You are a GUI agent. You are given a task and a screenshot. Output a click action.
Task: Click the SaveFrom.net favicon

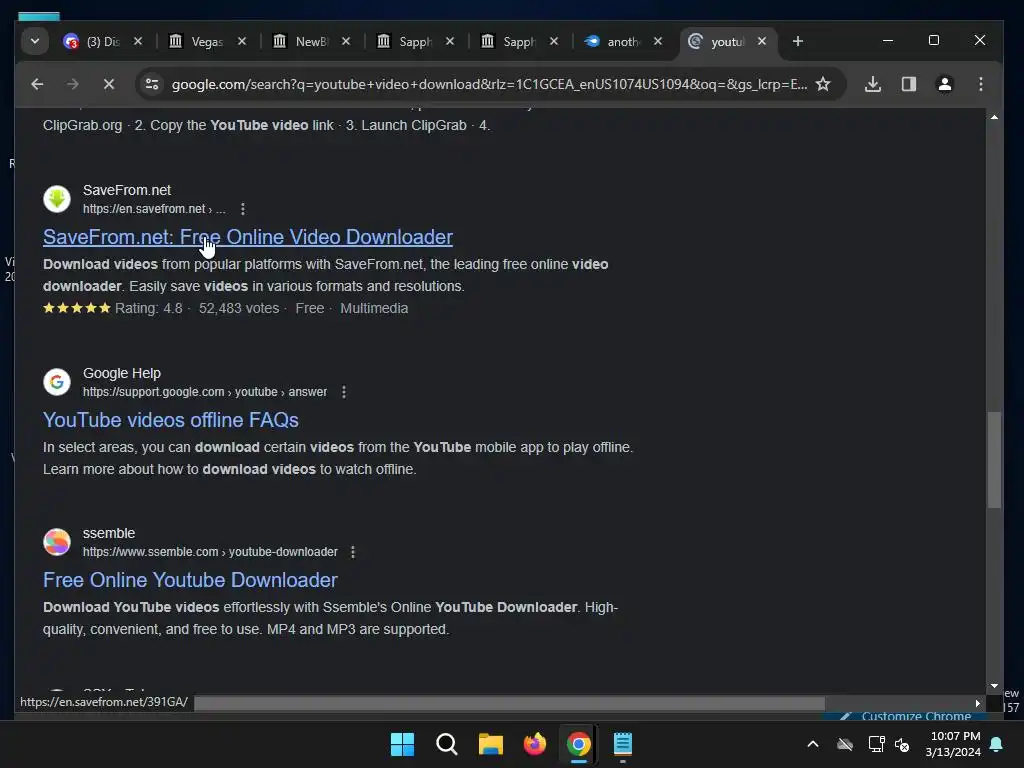click(x=57, y=199)
